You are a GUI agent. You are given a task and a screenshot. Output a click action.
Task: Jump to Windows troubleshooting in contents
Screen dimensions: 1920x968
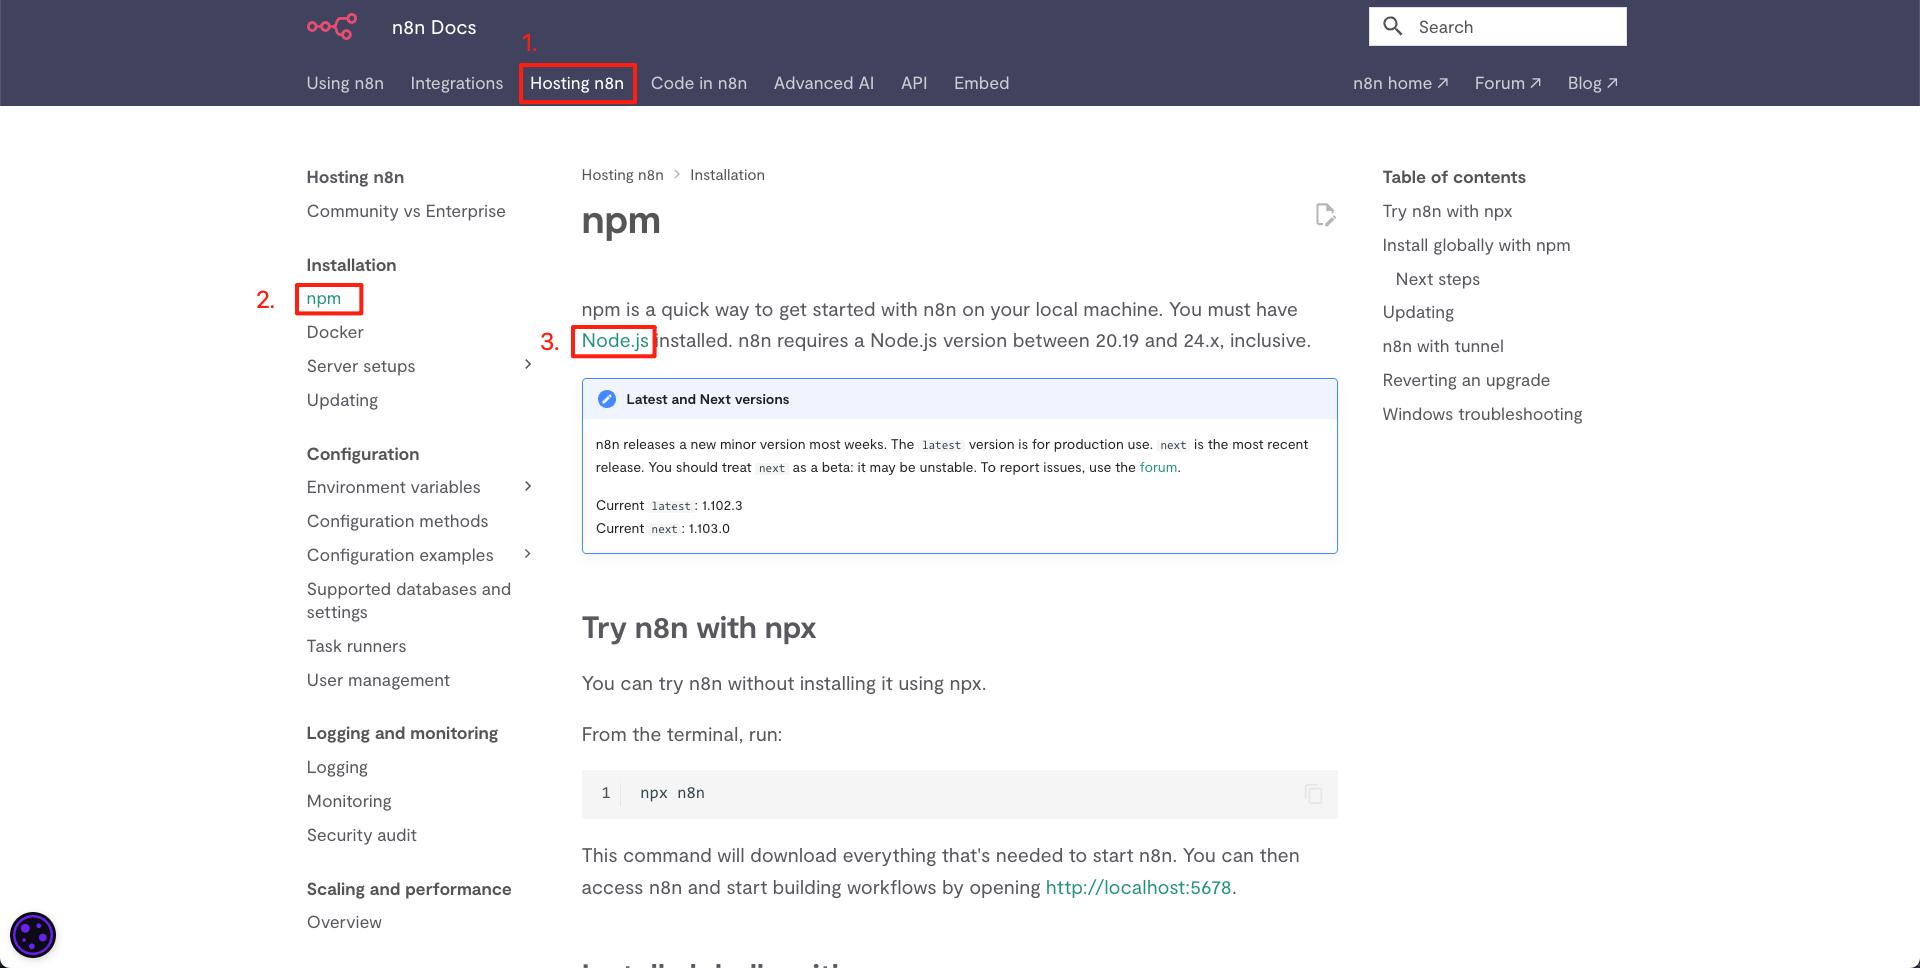pos(1482,414)
